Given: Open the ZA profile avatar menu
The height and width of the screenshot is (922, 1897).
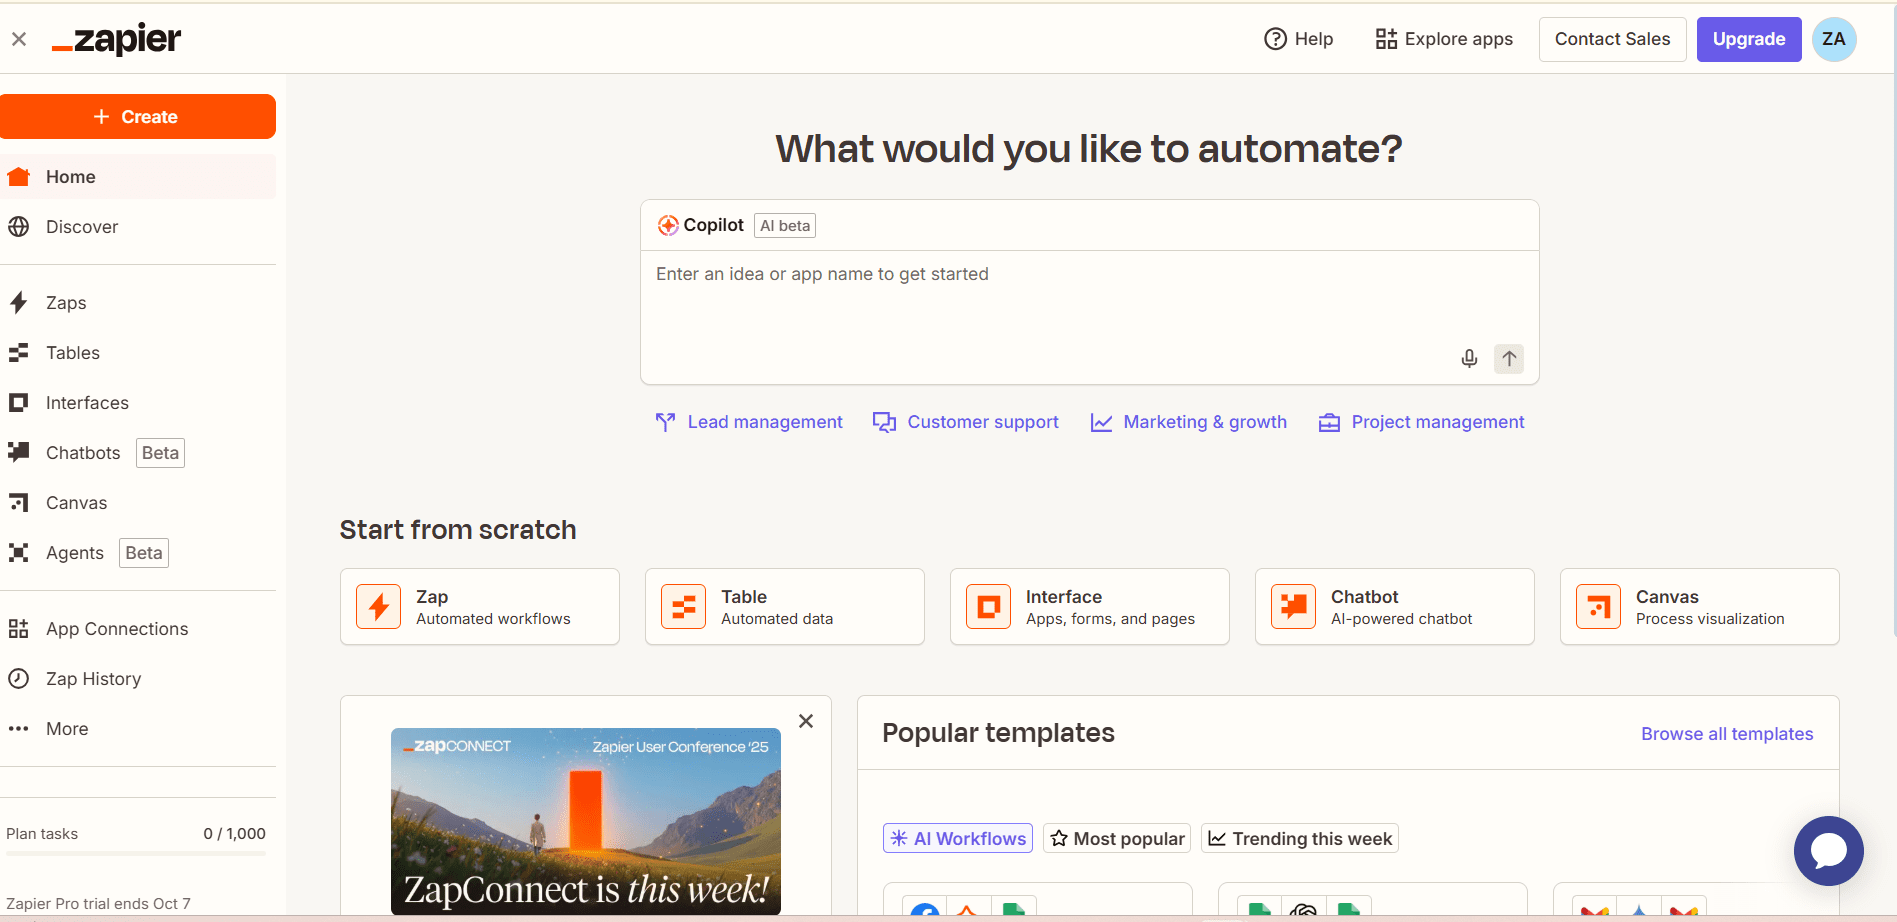Looking at the screenshot, I should [1833, 39].
